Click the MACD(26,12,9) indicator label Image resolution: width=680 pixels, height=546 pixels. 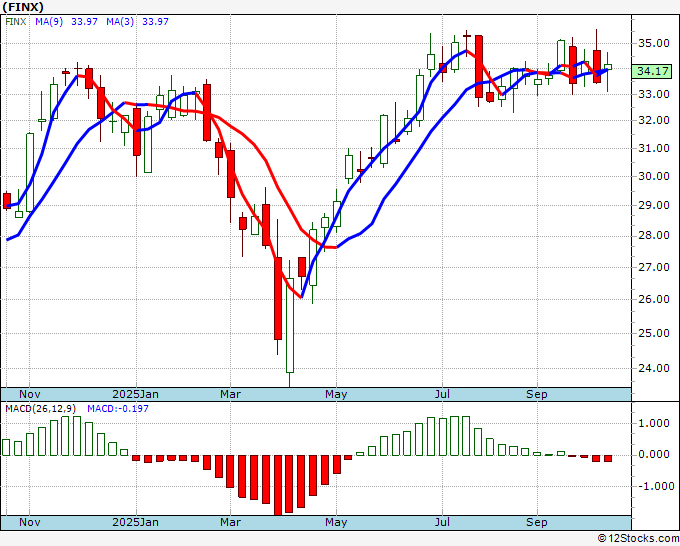point(41,409)
